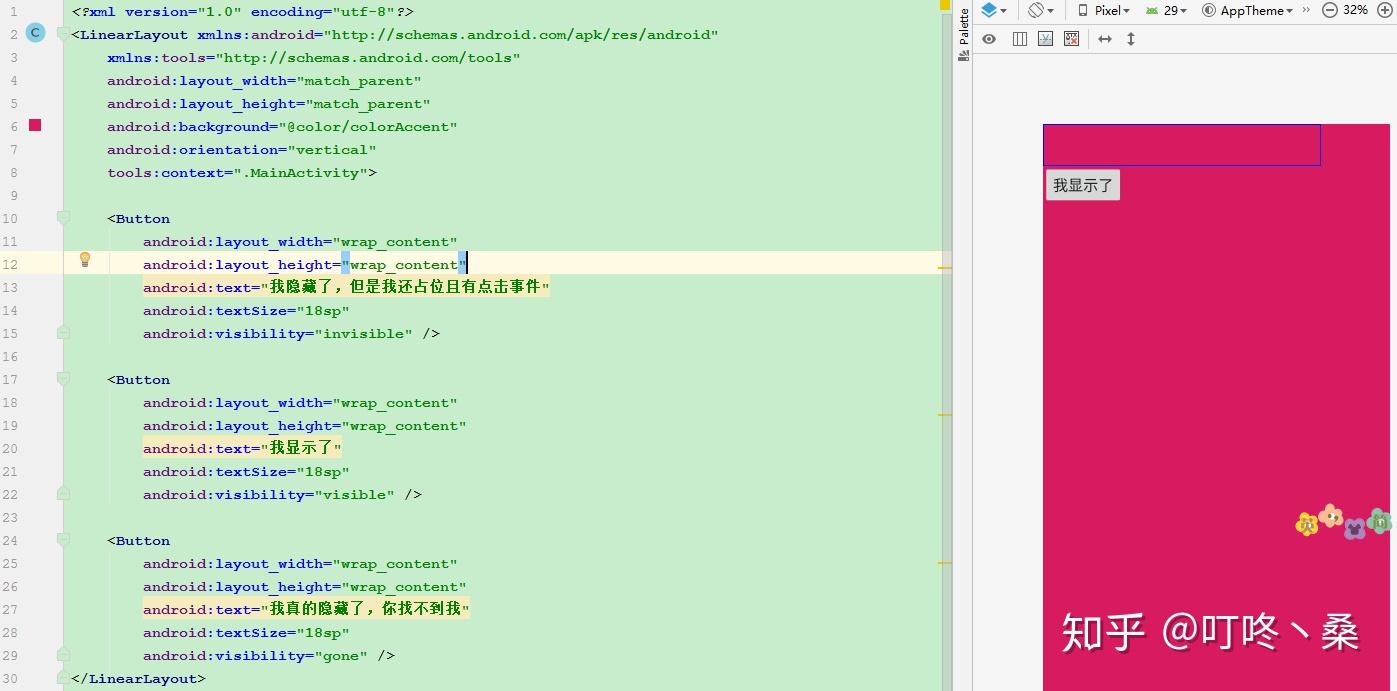
Task: Click "18sp" textSize value on line 28
Action: tap(323, 632)
